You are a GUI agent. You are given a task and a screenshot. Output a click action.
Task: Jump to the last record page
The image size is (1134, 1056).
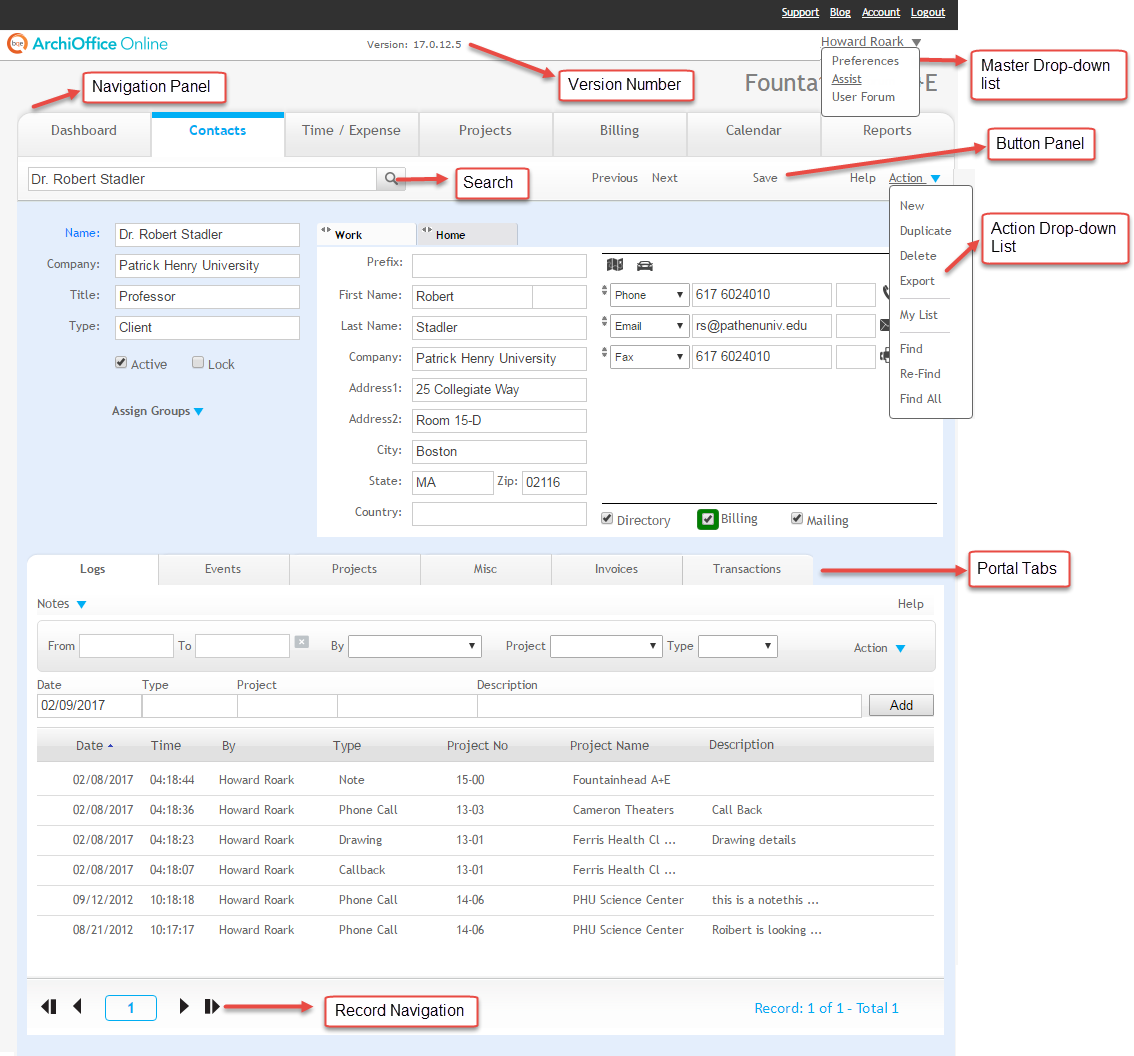tap(212, 1006)
